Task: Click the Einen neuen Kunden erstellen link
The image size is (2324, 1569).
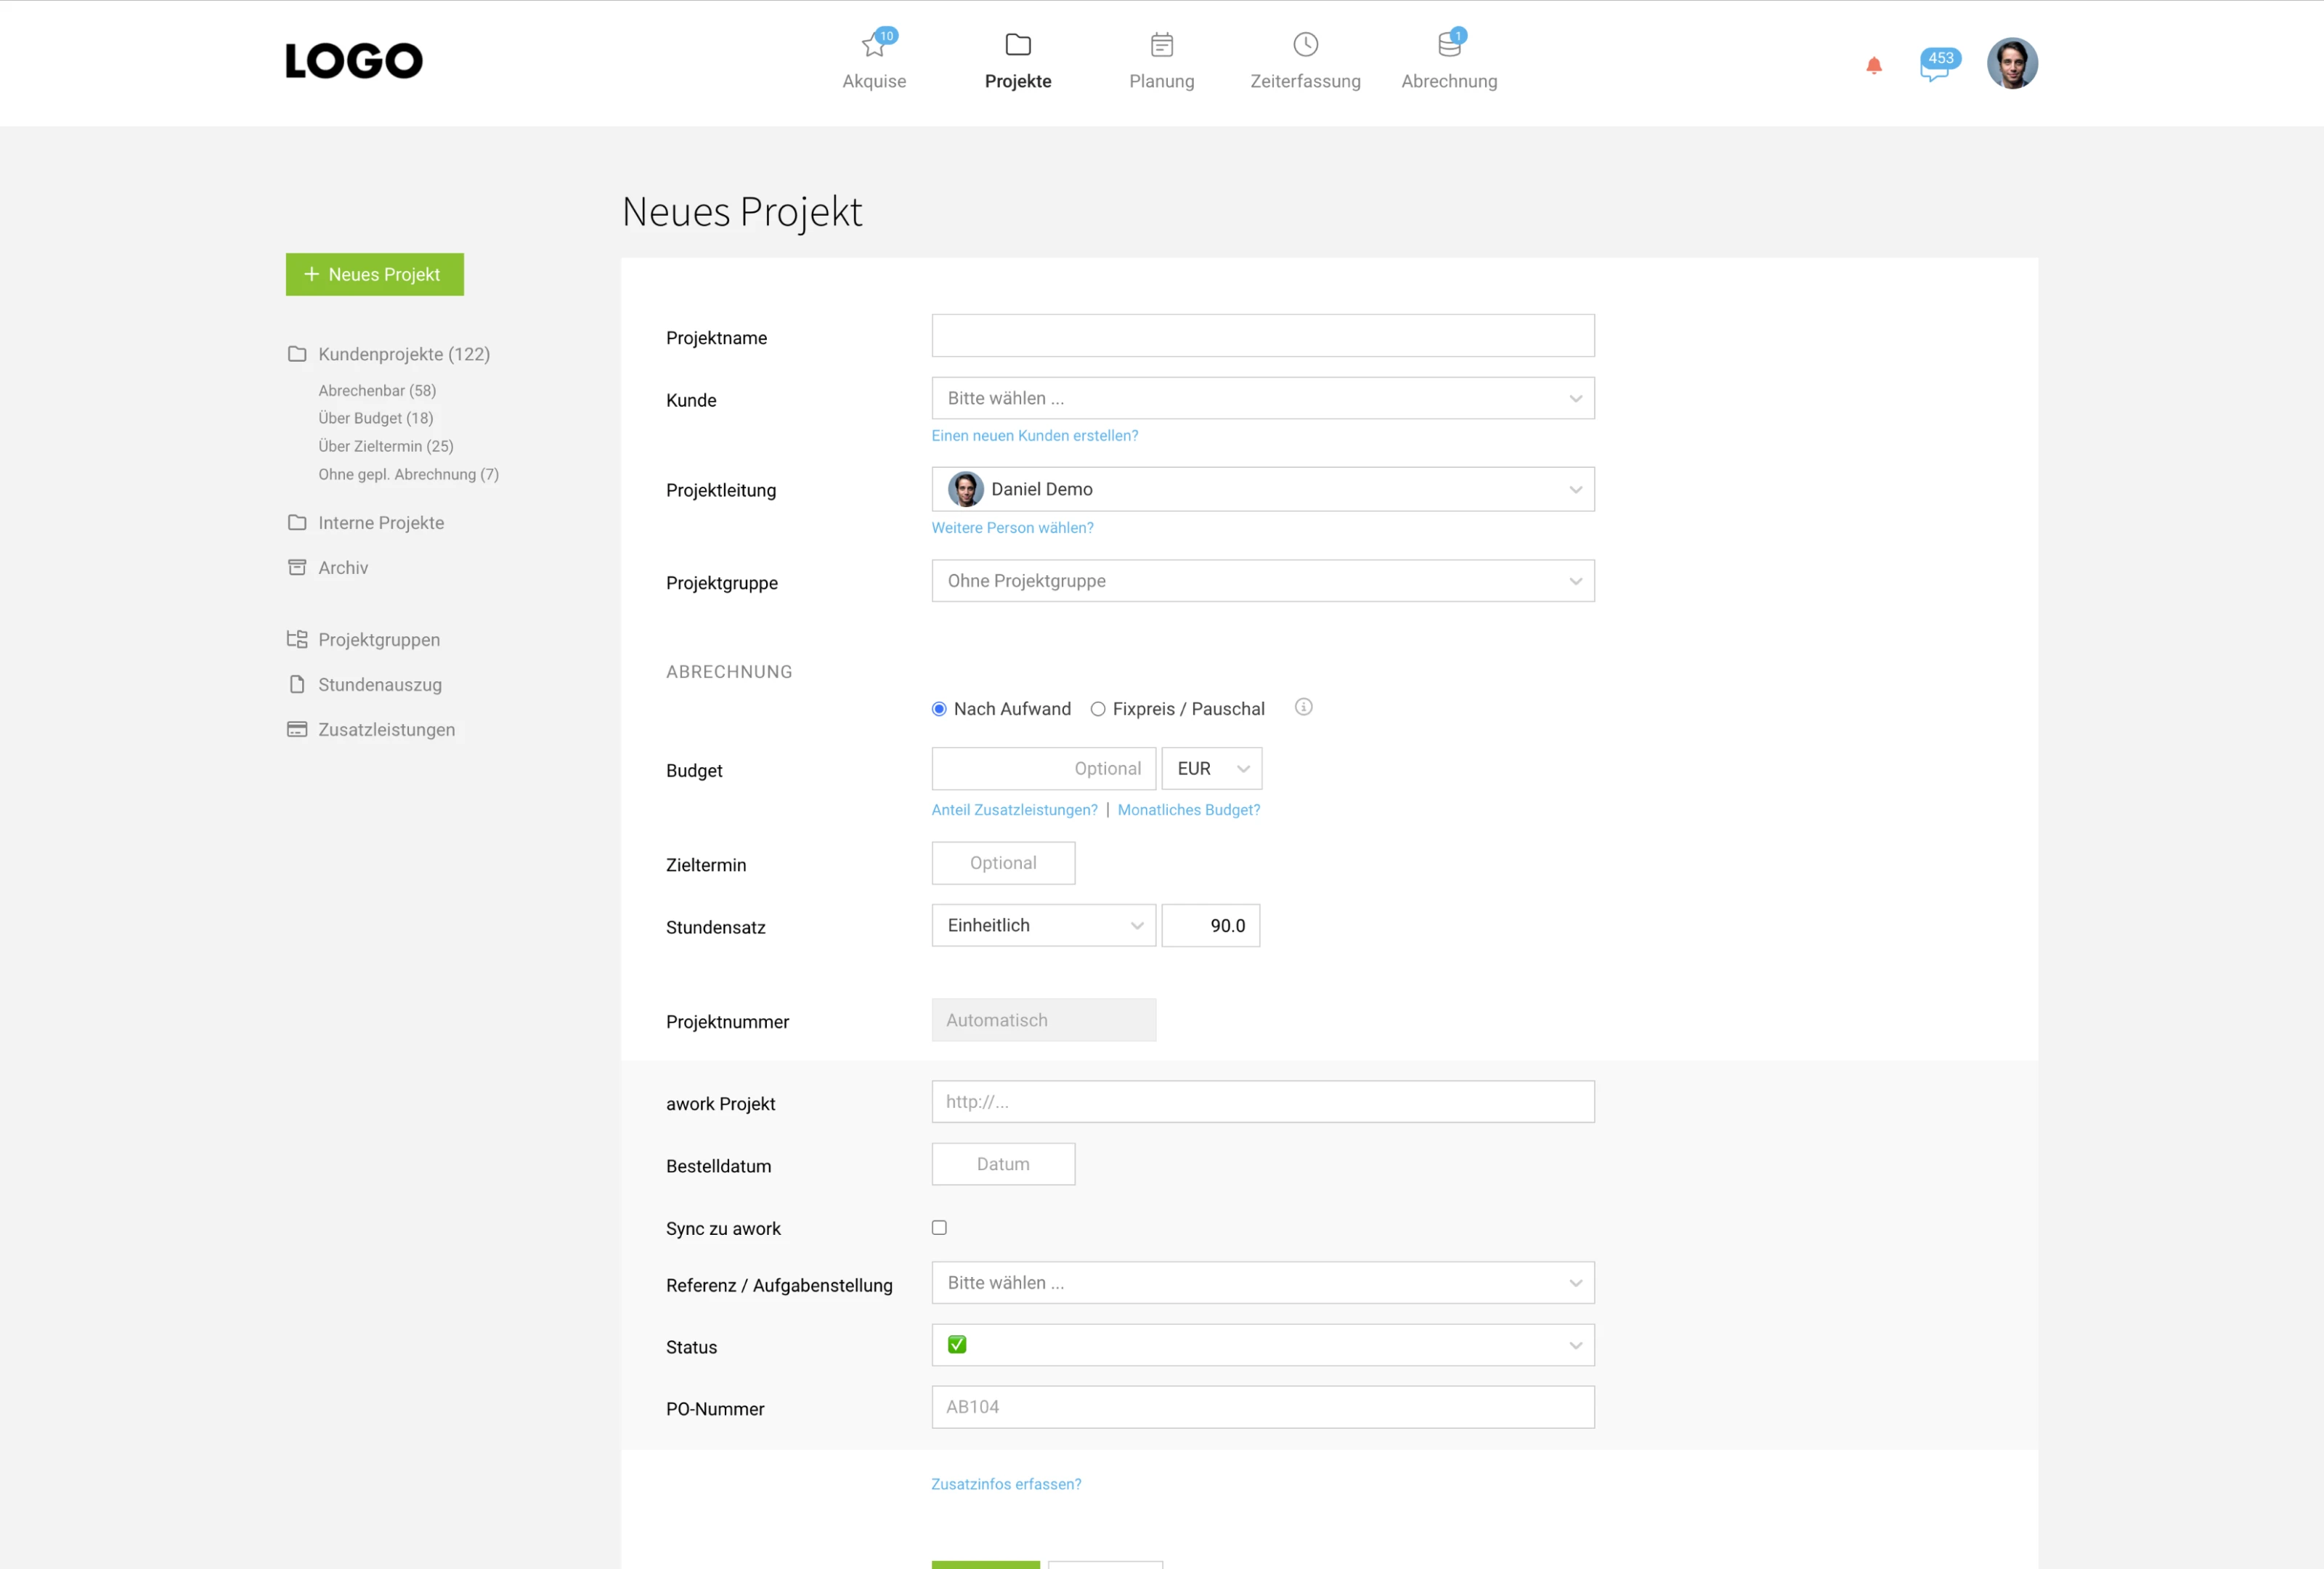Action: tap(1034, 435)
